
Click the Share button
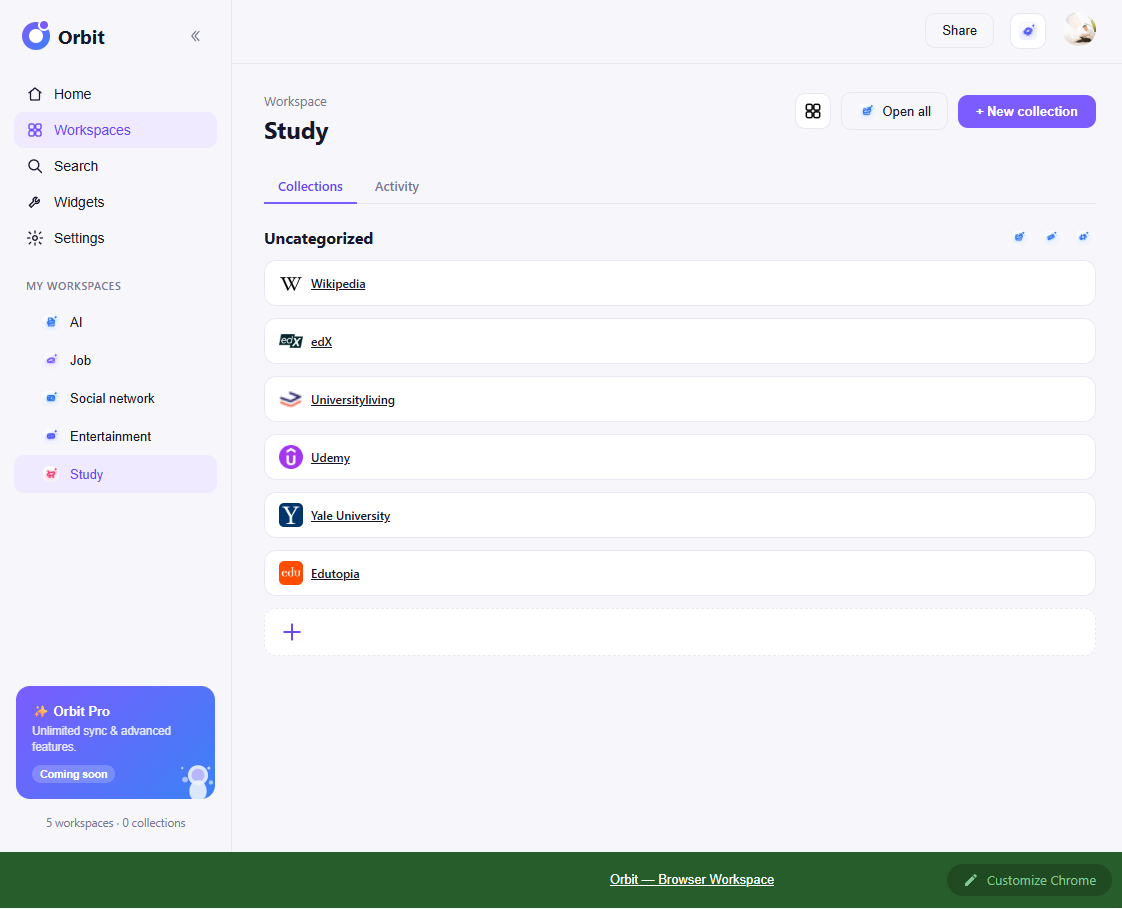point(959,31)
